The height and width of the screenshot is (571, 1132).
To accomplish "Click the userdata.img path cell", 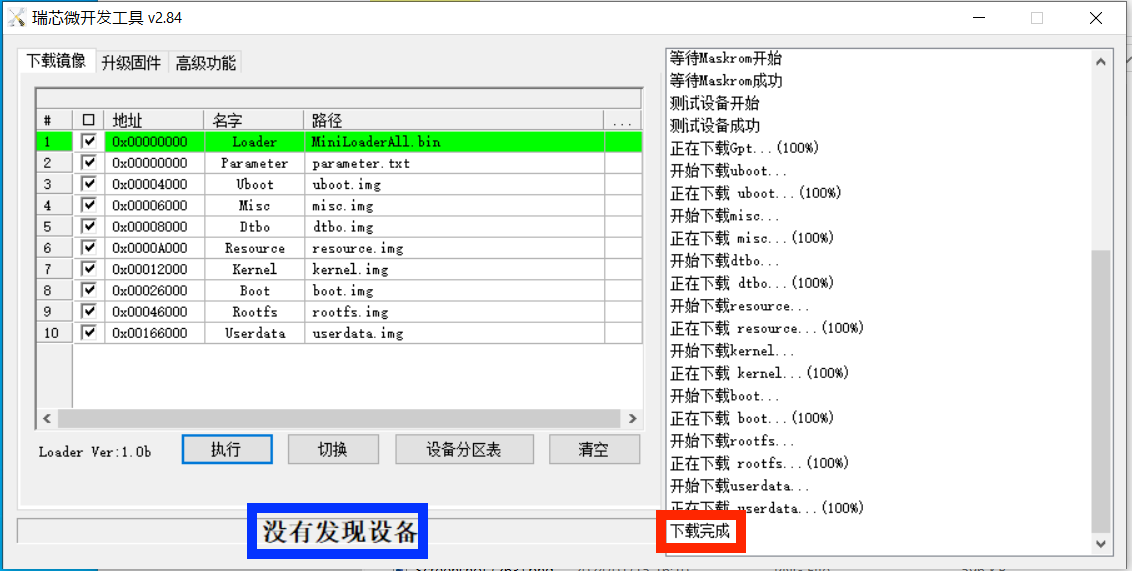I will (454, 333).
